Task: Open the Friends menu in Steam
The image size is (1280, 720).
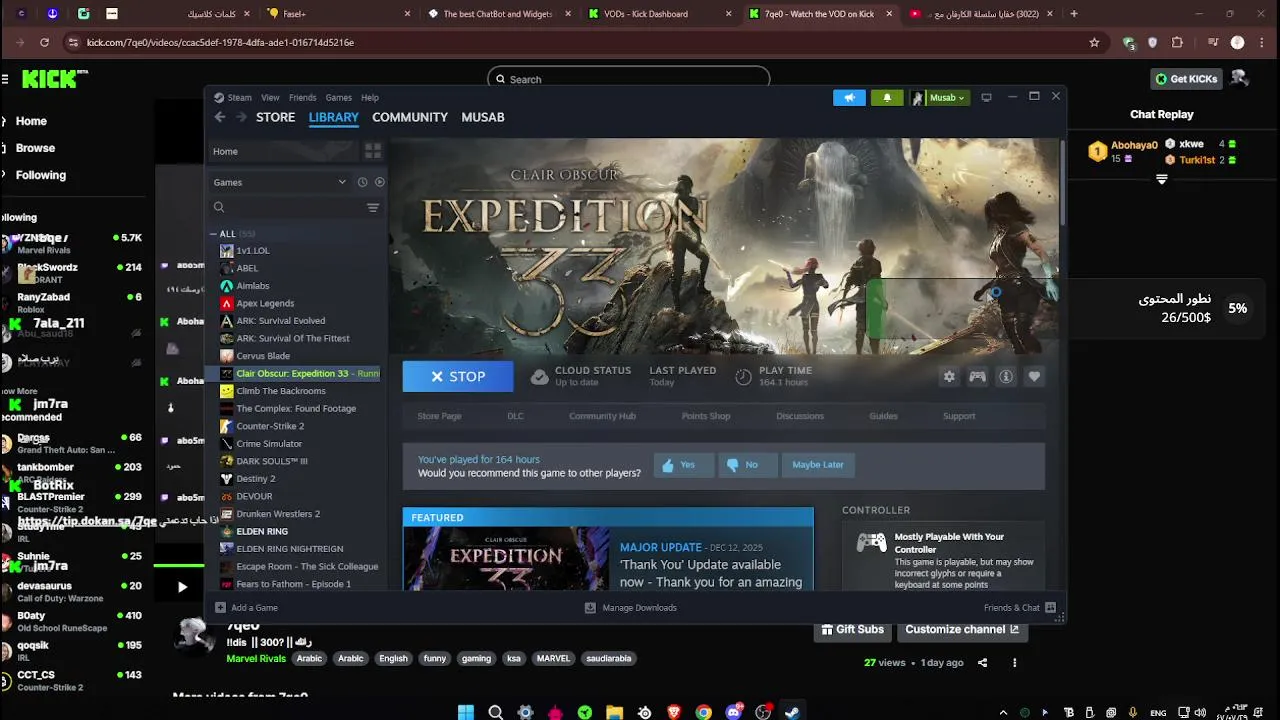Action: 302,97
